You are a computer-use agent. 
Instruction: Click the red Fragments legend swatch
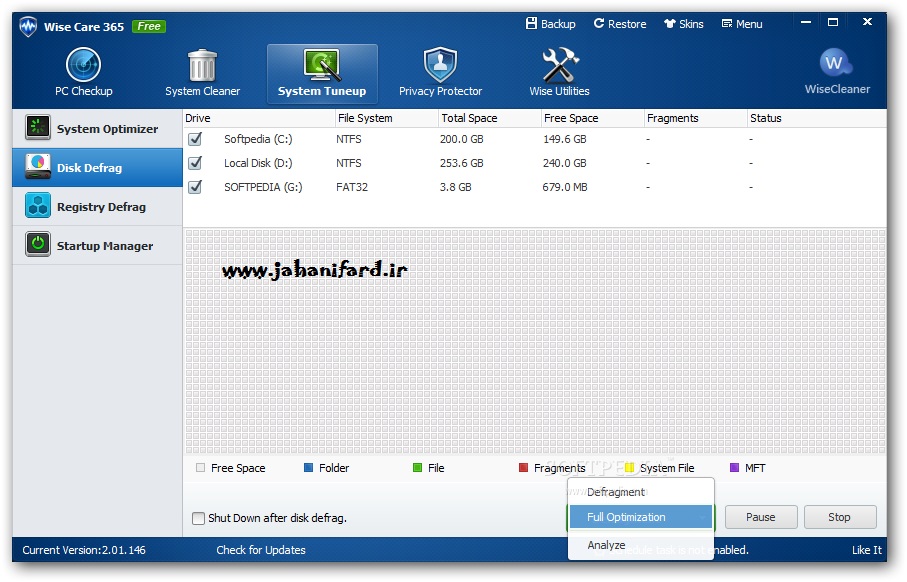point(524,468)
